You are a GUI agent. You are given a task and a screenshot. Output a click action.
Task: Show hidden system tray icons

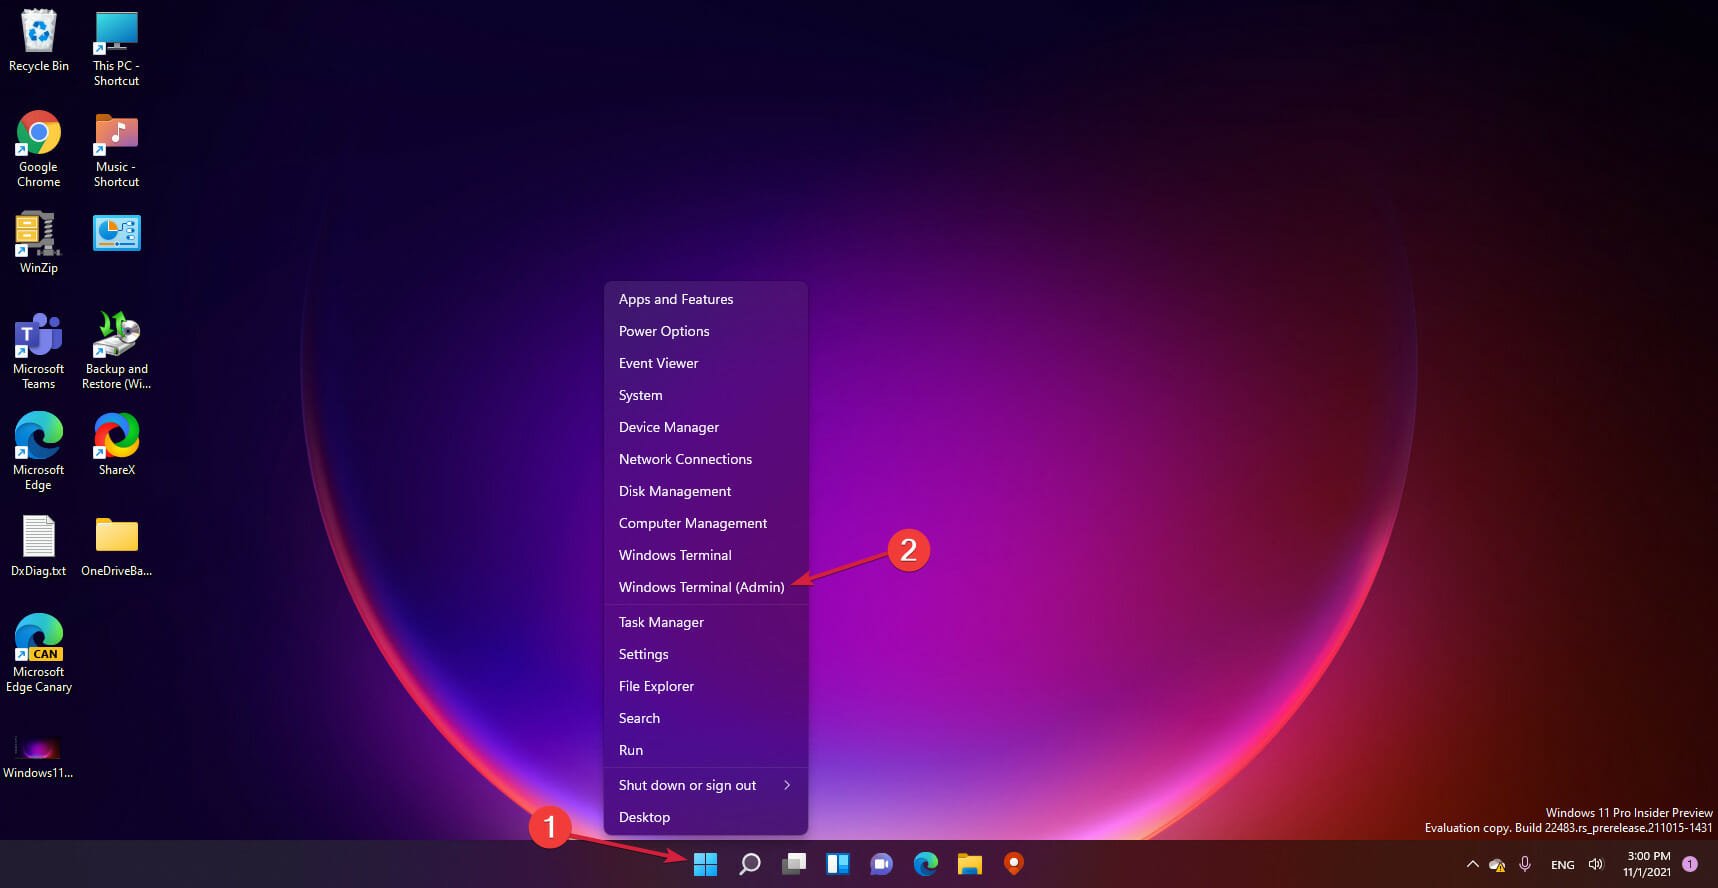(1472, 864)
